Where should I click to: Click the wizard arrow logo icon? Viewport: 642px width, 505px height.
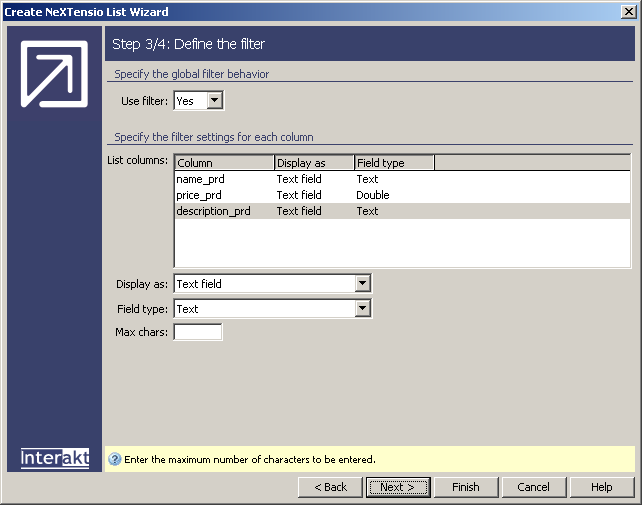point(54,74)
